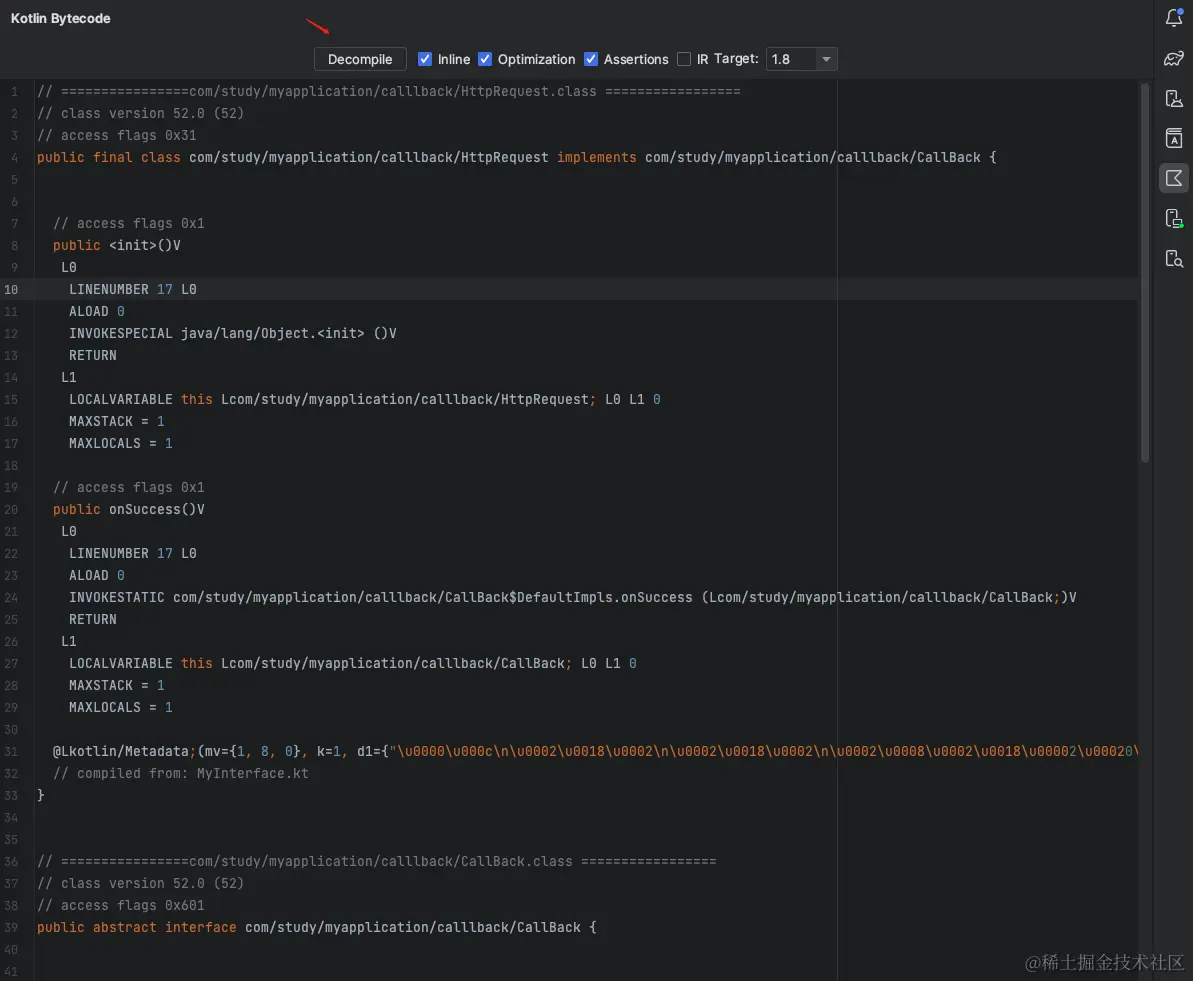Uncheck the Inline checkbox
Viewport: 1193px width, 981px height.
(425, 59)
